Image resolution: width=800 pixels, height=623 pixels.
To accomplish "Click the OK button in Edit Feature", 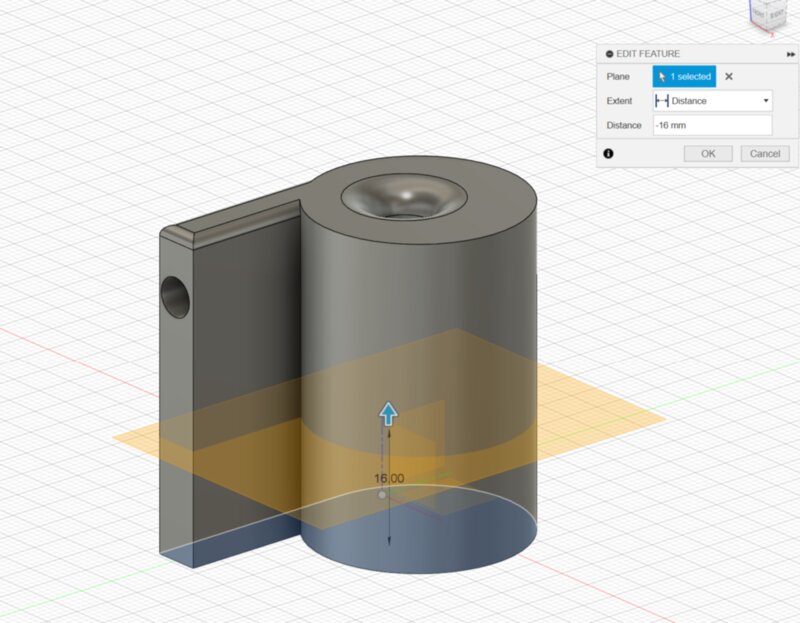I will (x=708, y=154).
